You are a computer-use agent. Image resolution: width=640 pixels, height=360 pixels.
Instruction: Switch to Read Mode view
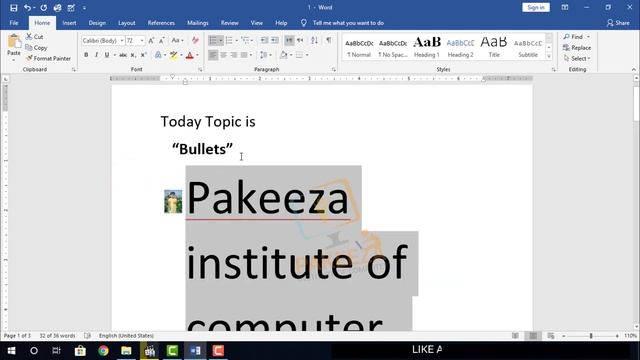516,336
